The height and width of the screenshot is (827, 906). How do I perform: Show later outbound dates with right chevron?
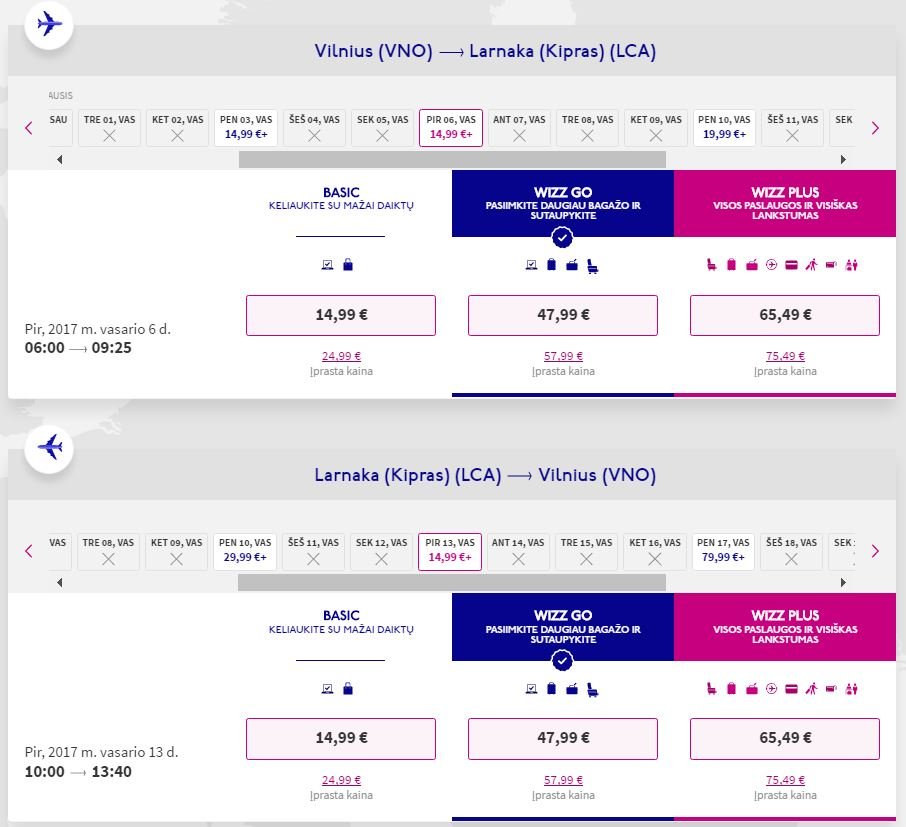875,128
